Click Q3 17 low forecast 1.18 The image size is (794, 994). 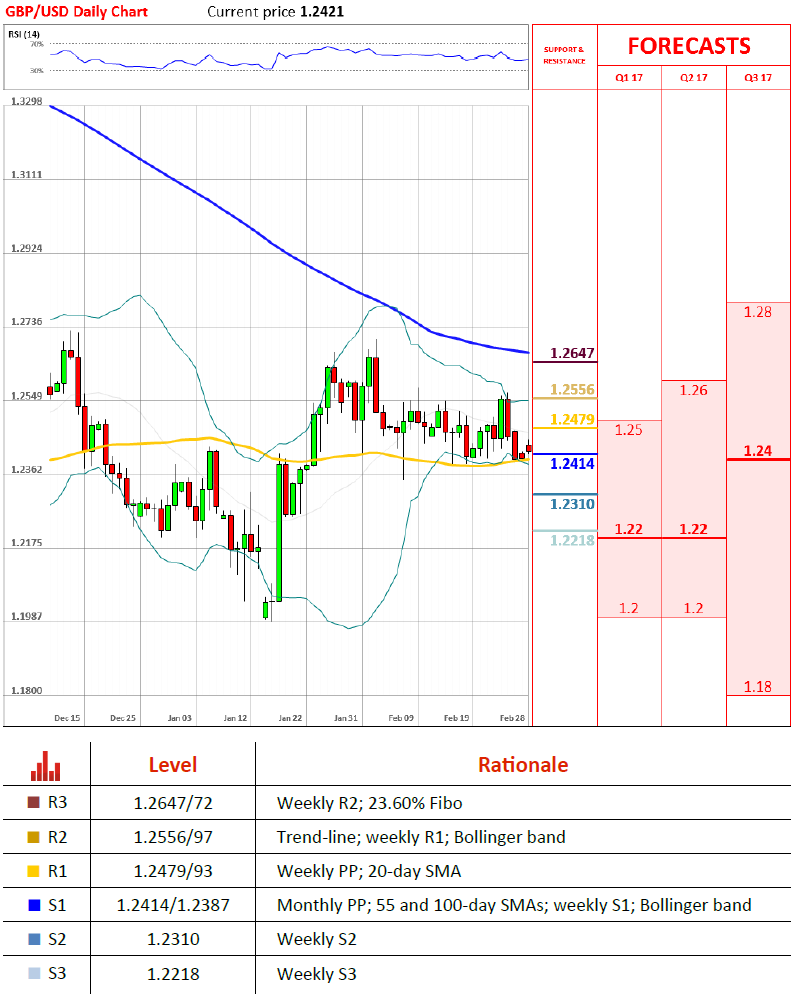pyautogui.click(x=758, y=687)
